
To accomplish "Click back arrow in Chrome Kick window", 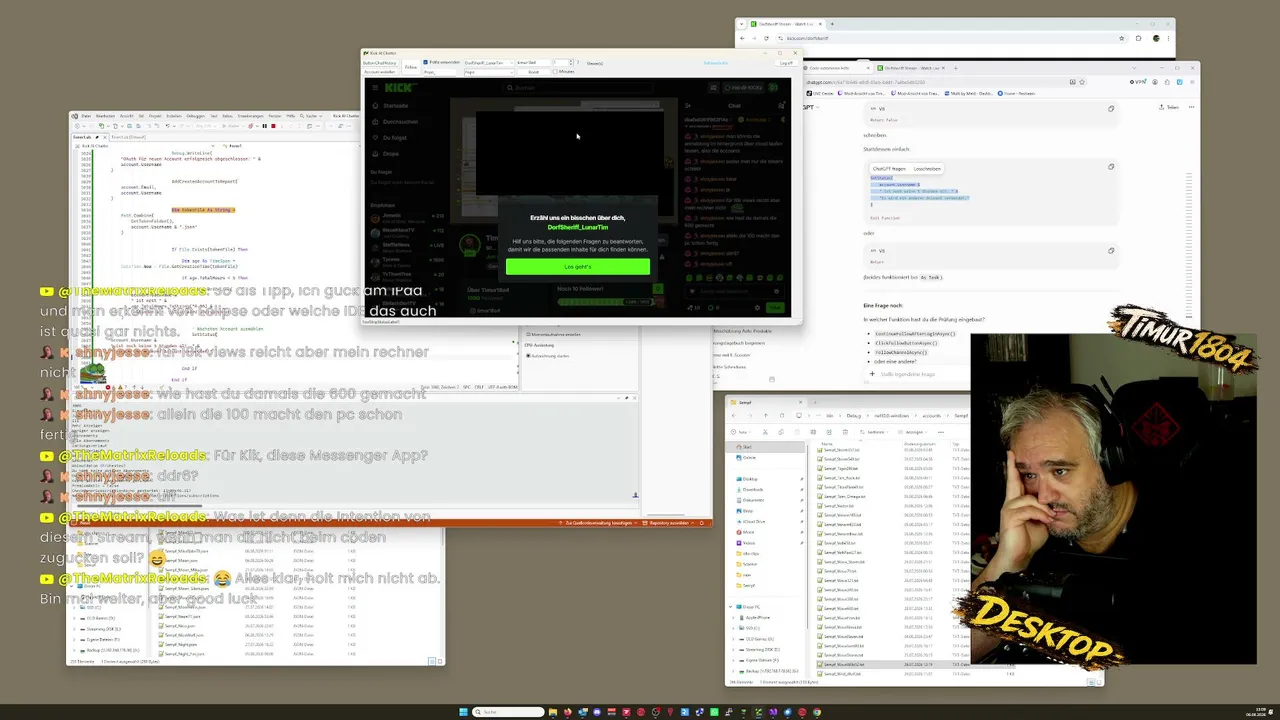I will pyautogui.click(x=742, y=38).
